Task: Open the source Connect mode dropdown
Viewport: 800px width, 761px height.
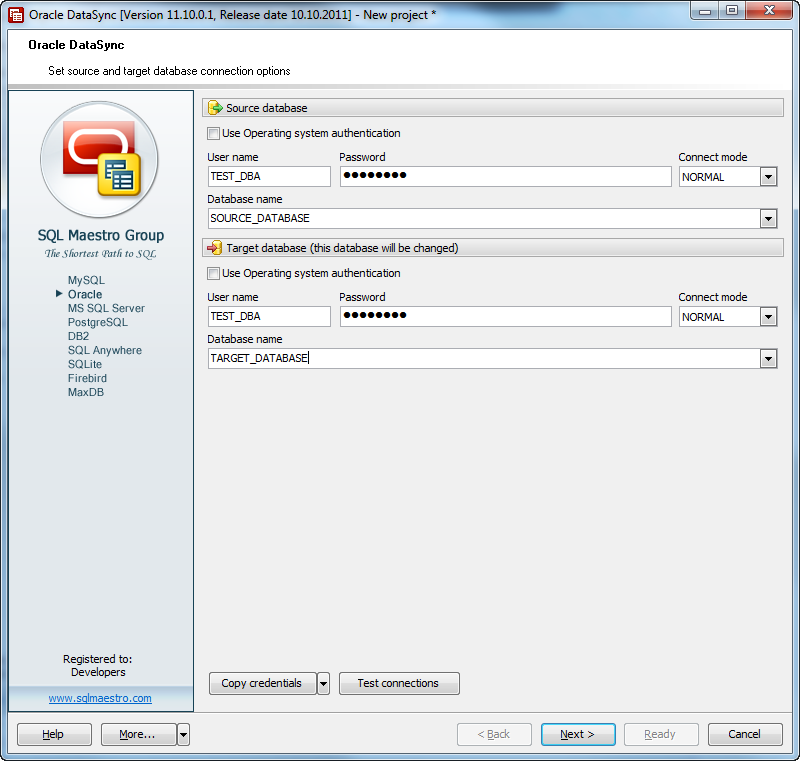Action: pyautogui.click(x=766, y=177)
